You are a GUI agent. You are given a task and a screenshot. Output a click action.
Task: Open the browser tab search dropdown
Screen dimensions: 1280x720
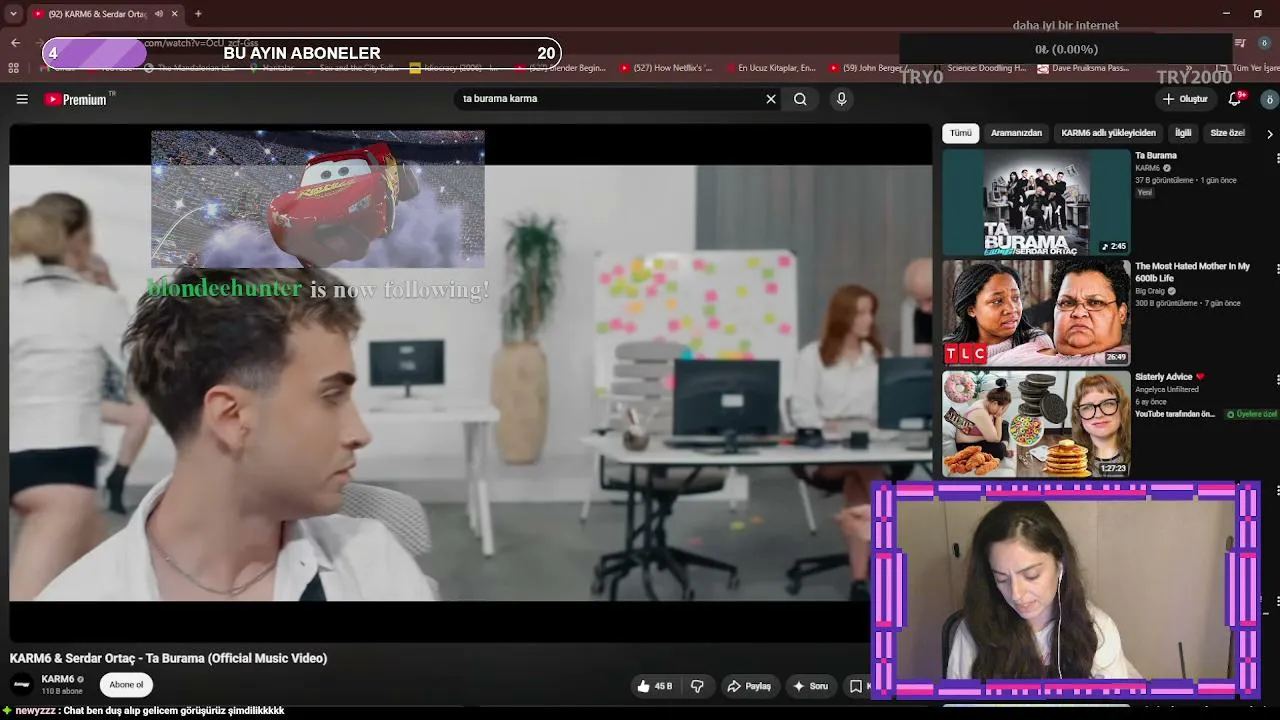13,14
